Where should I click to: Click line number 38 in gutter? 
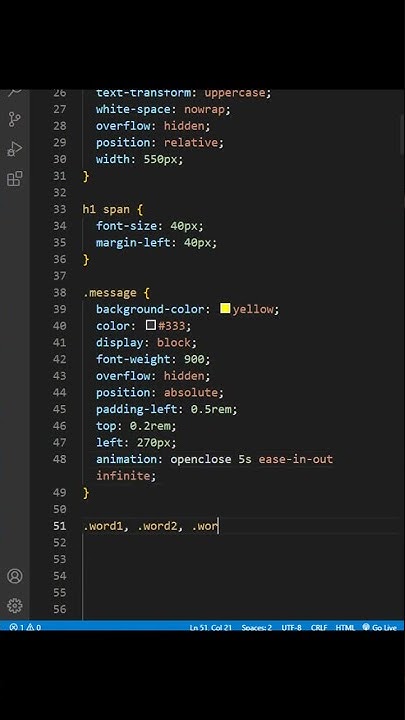point(60,292)
